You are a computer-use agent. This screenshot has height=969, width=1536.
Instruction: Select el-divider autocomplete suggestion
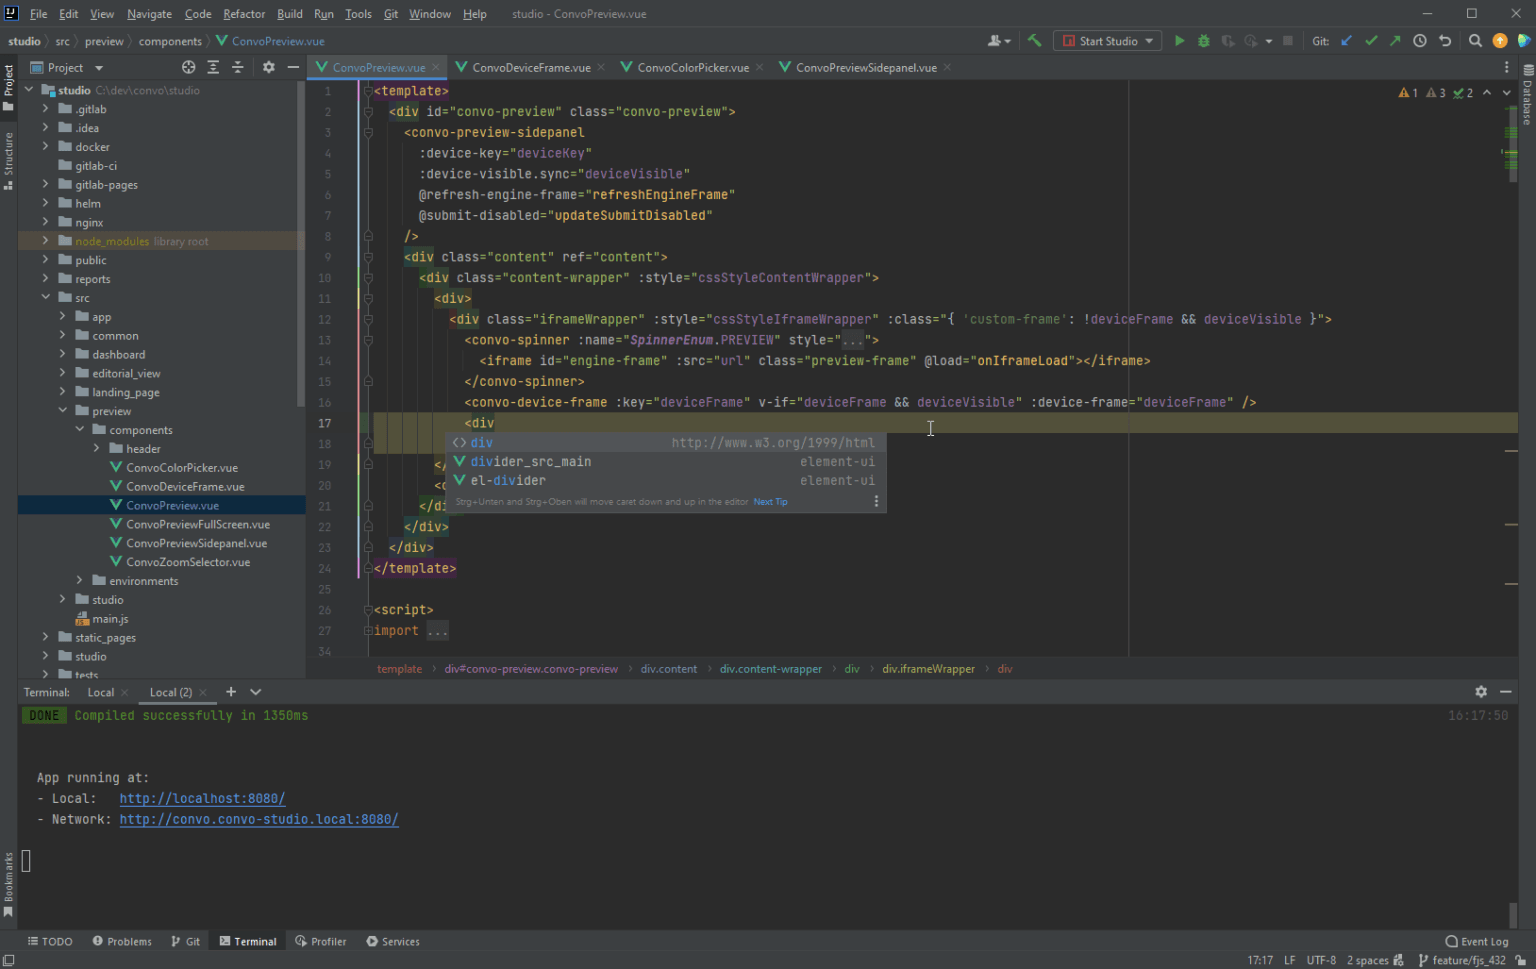click(508, 481)
